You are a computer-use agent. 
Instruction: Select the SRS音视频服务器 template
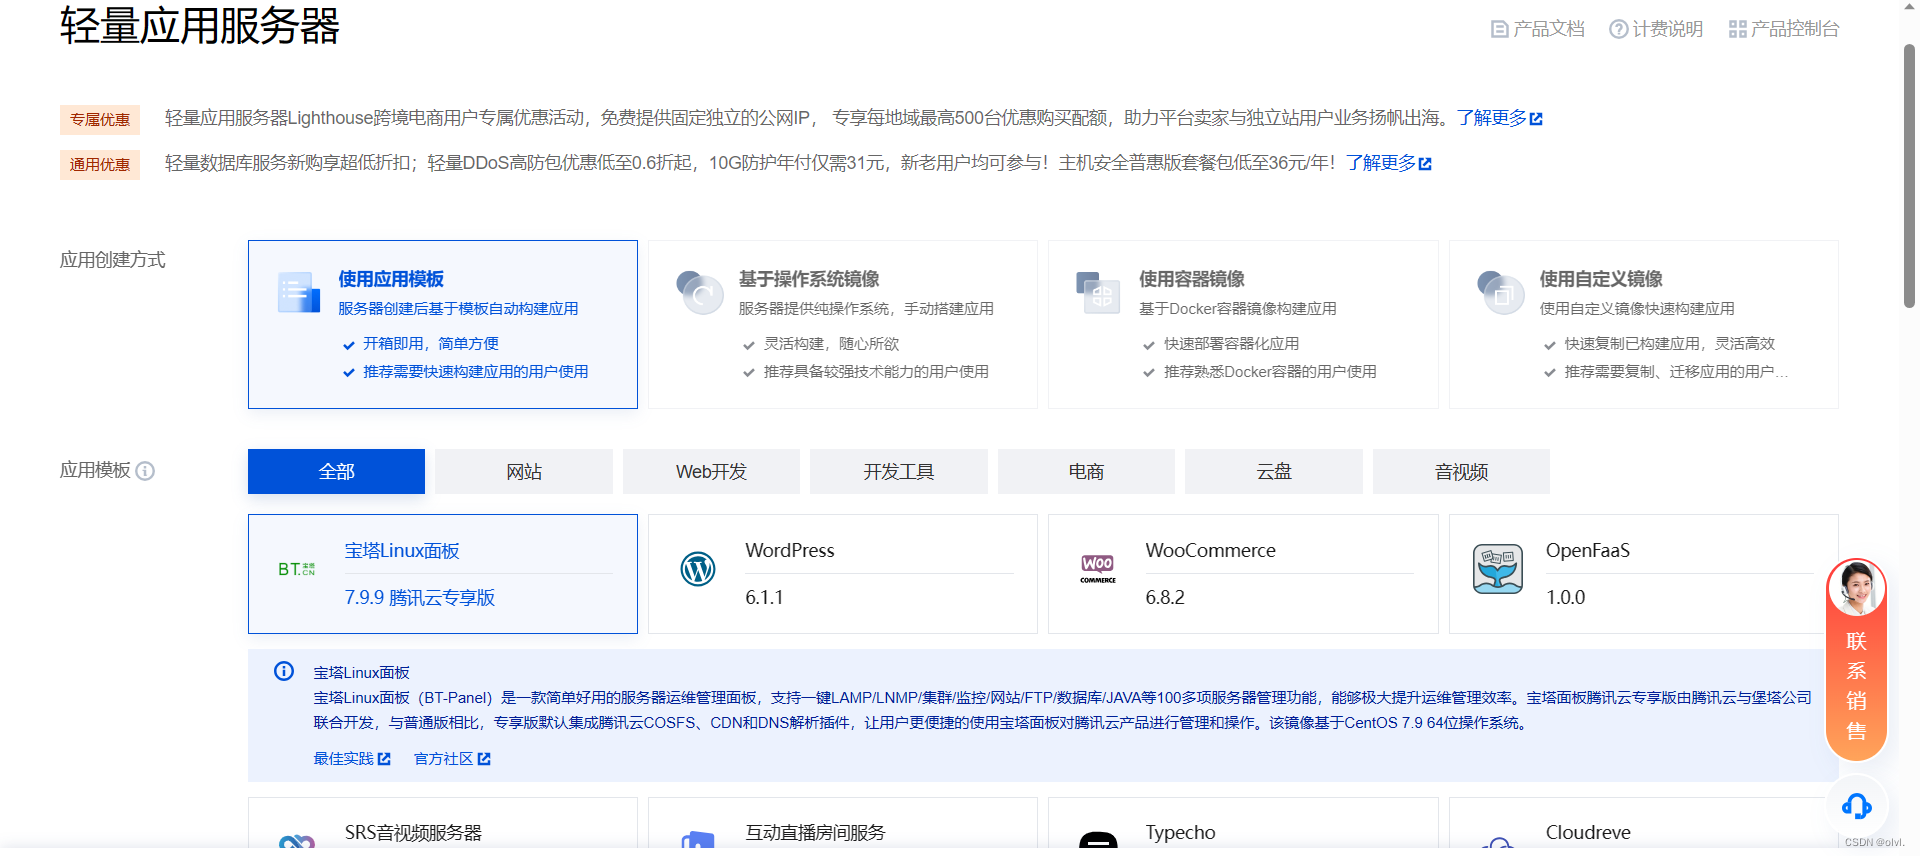point(443,823)
